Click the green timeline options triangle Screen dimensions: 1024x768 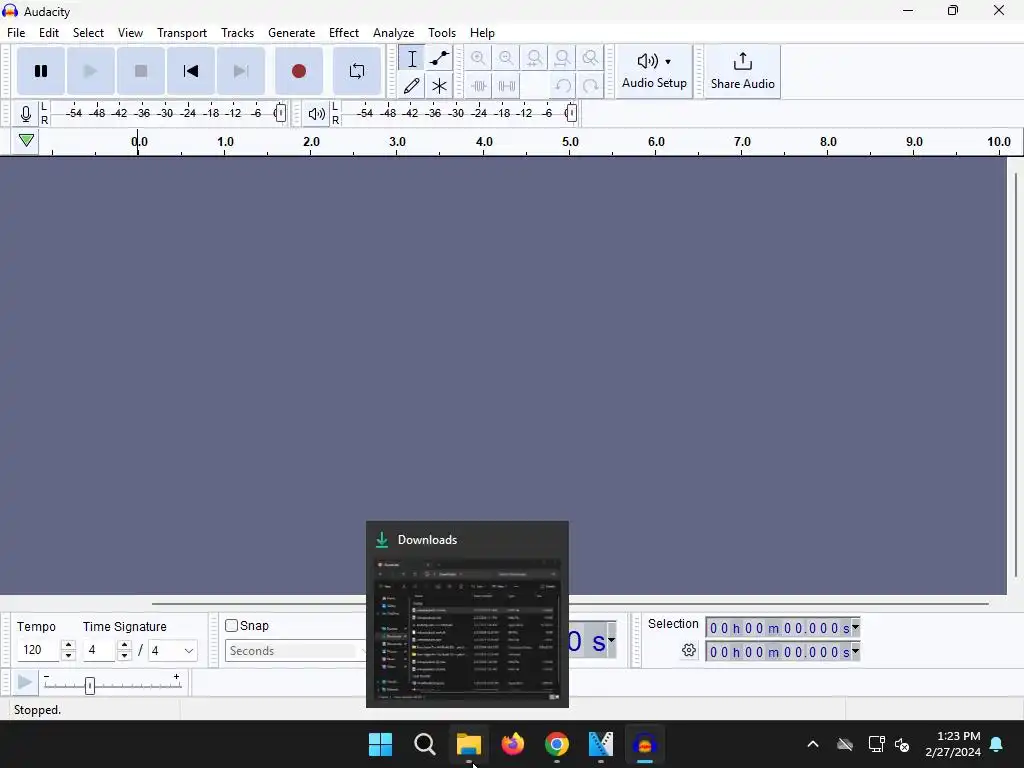[x=26, y=140]
